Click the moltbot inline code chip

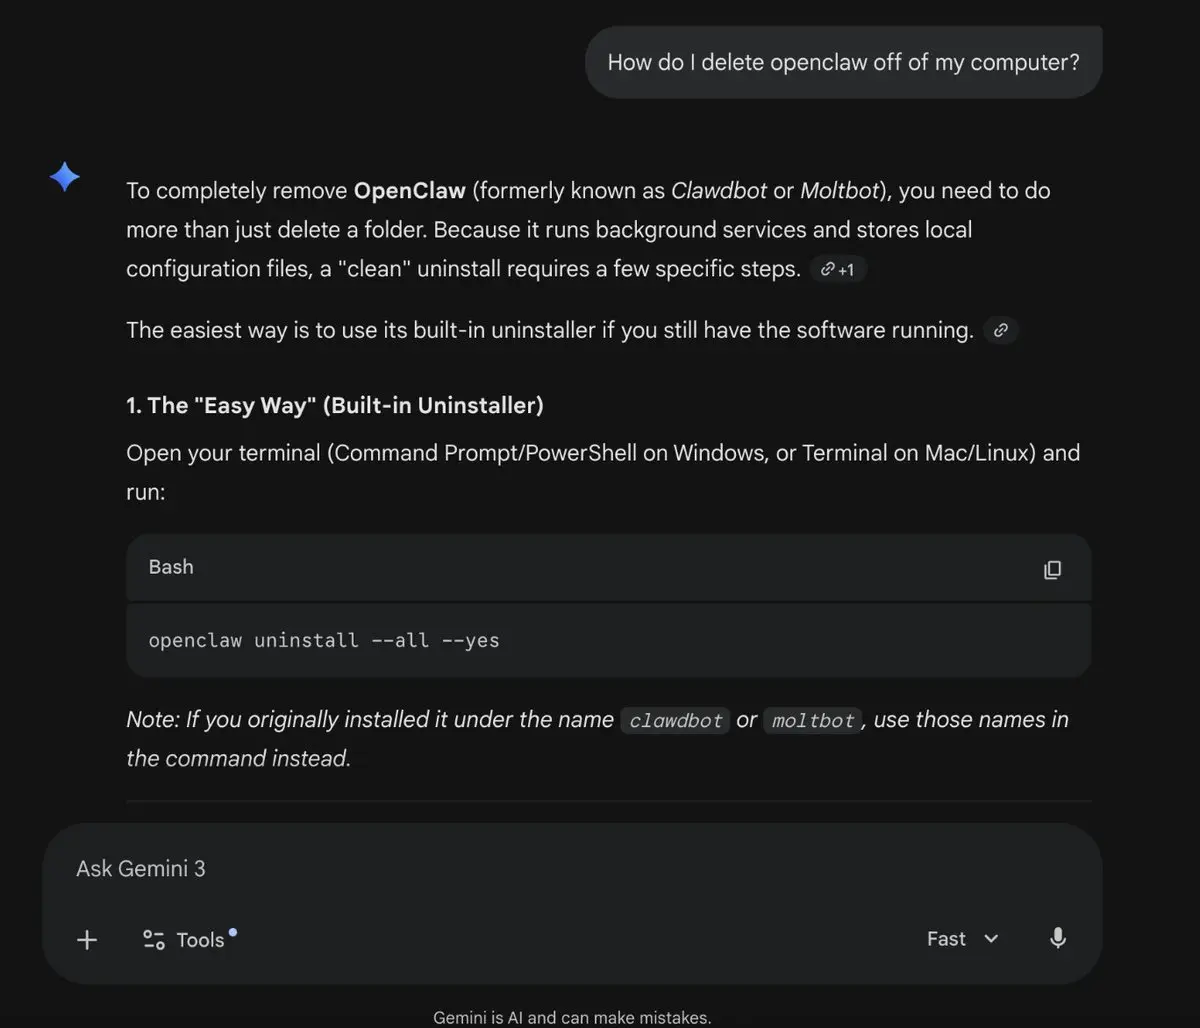[x=813, y=721]
